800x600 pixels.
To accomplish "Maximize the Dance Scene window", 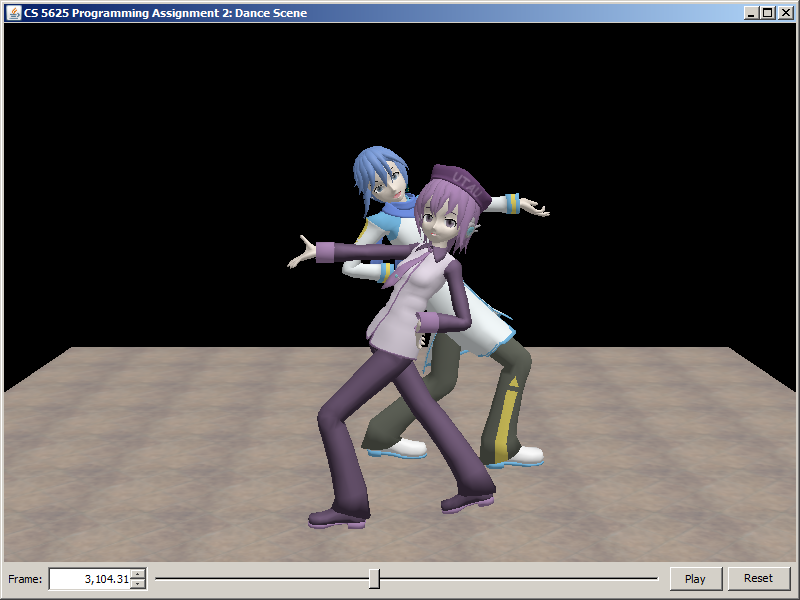I will tap(767, 13).
